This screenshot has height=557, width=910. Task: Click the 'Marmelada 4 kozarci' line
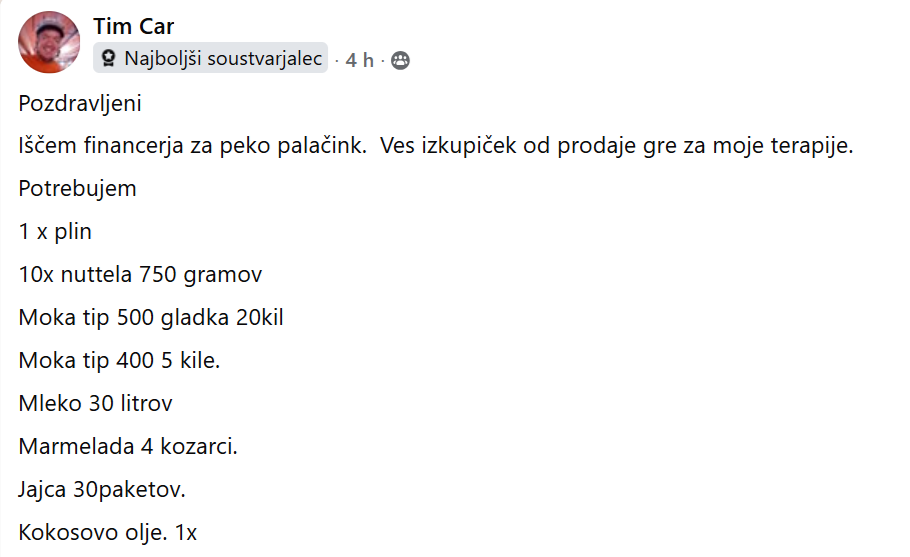pyautogui.click(x=128, y=447)
